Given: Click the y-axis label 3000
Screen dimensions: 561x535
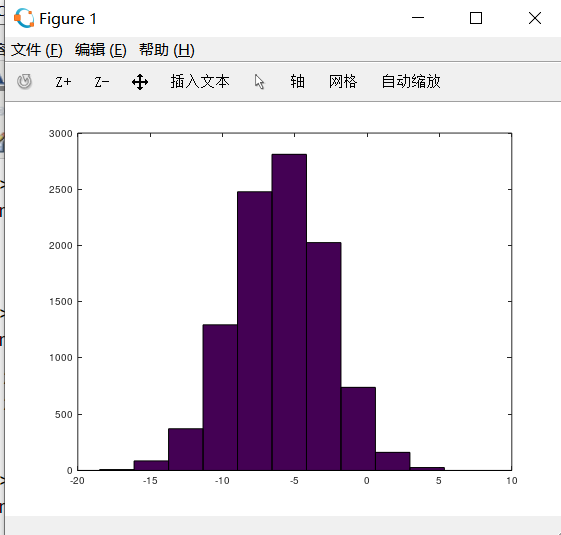Looking at the screenshot, I should 61,134.
